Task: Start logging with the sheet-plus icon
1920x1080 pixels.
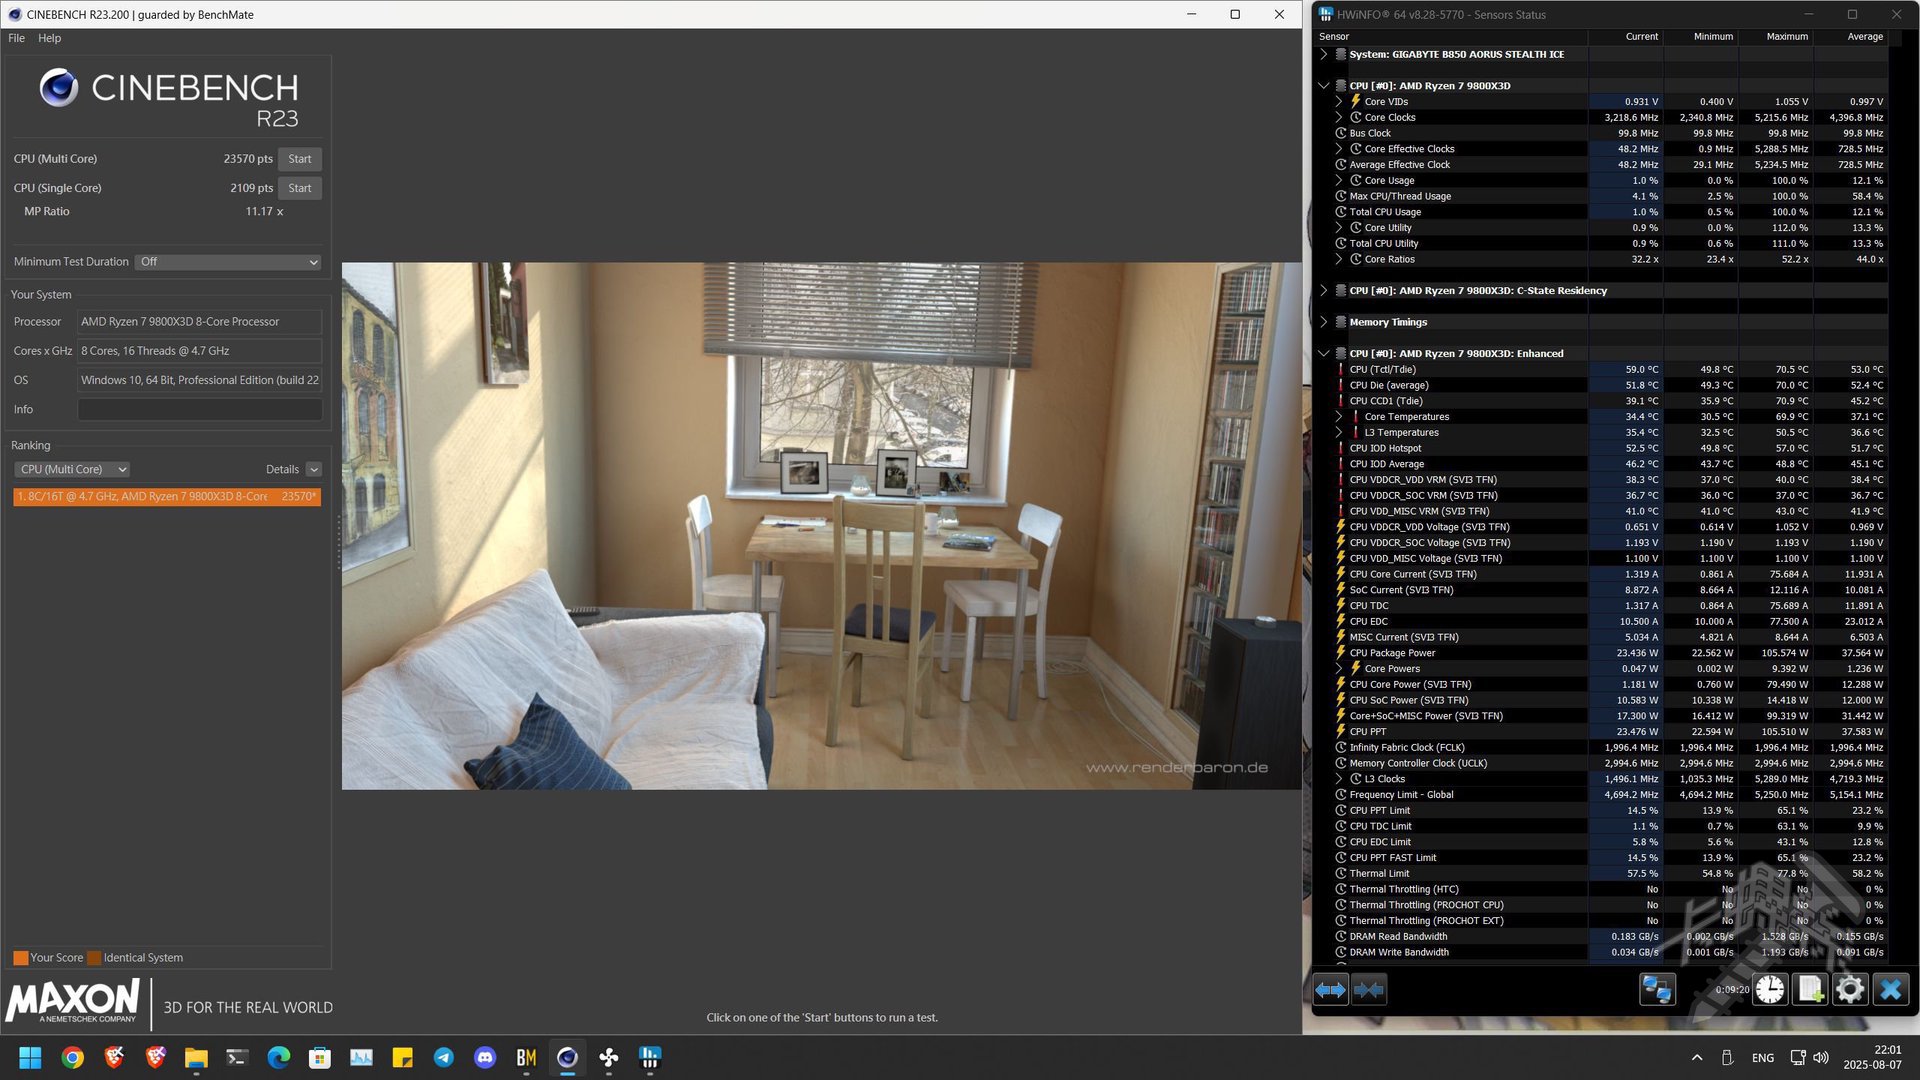Action: coord(1810,990)
